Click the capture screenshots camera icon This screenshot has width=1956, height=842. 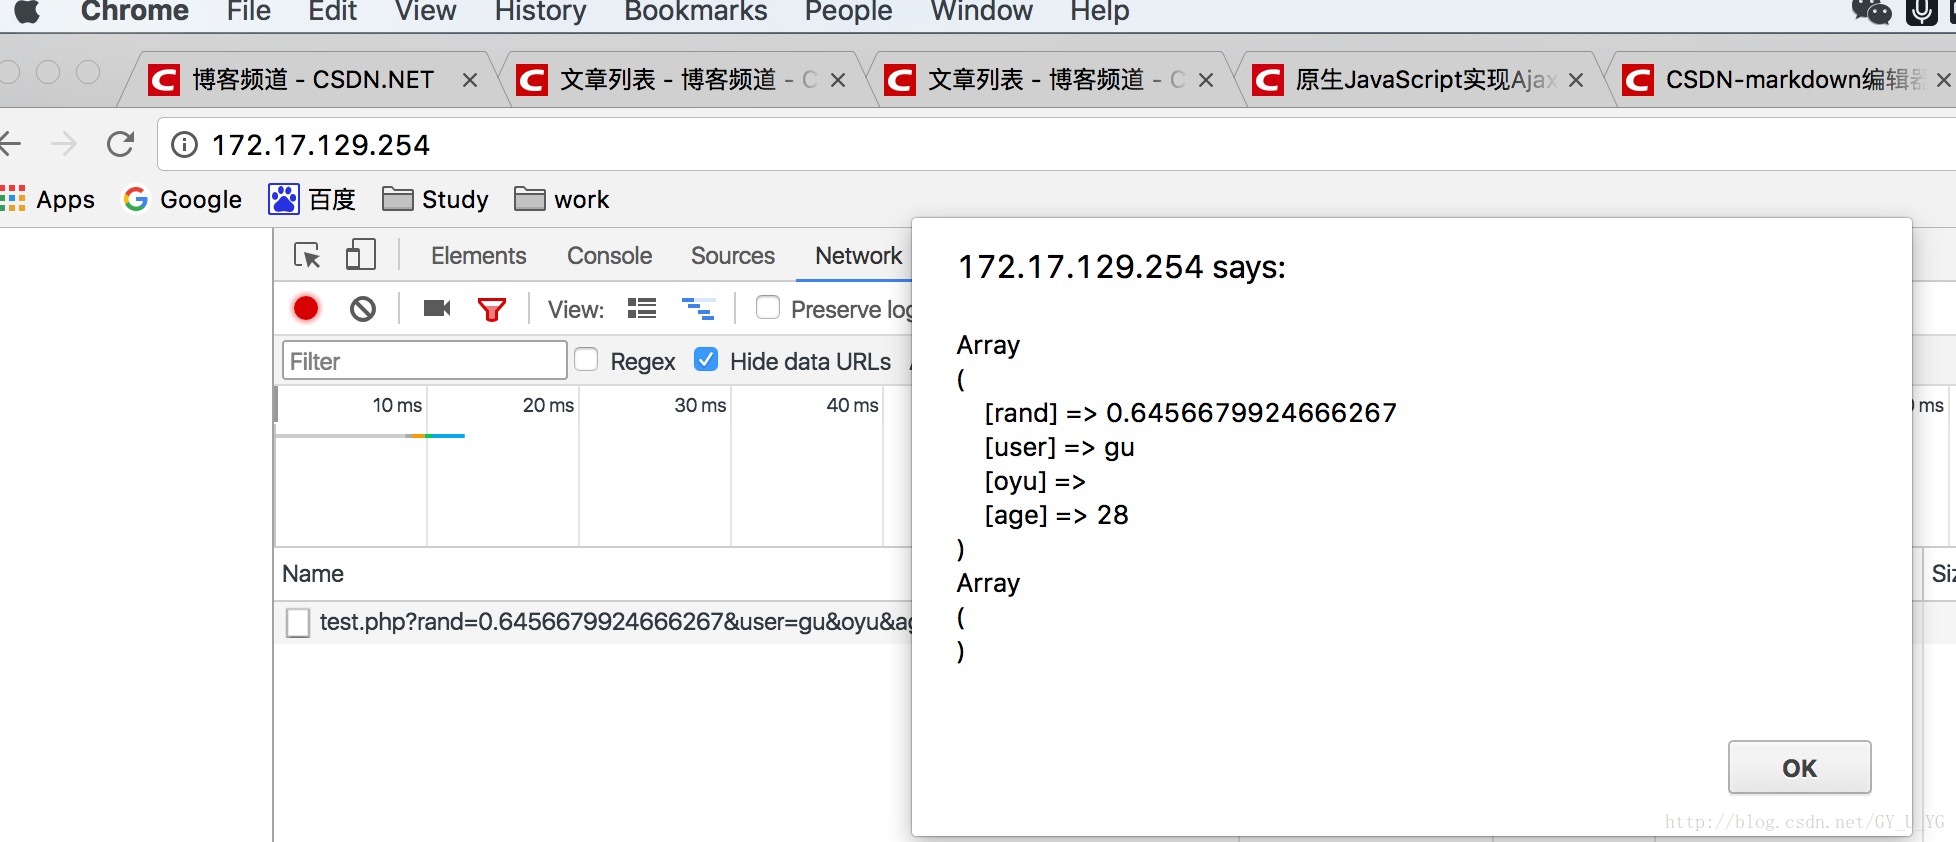[x=437, y=308]
